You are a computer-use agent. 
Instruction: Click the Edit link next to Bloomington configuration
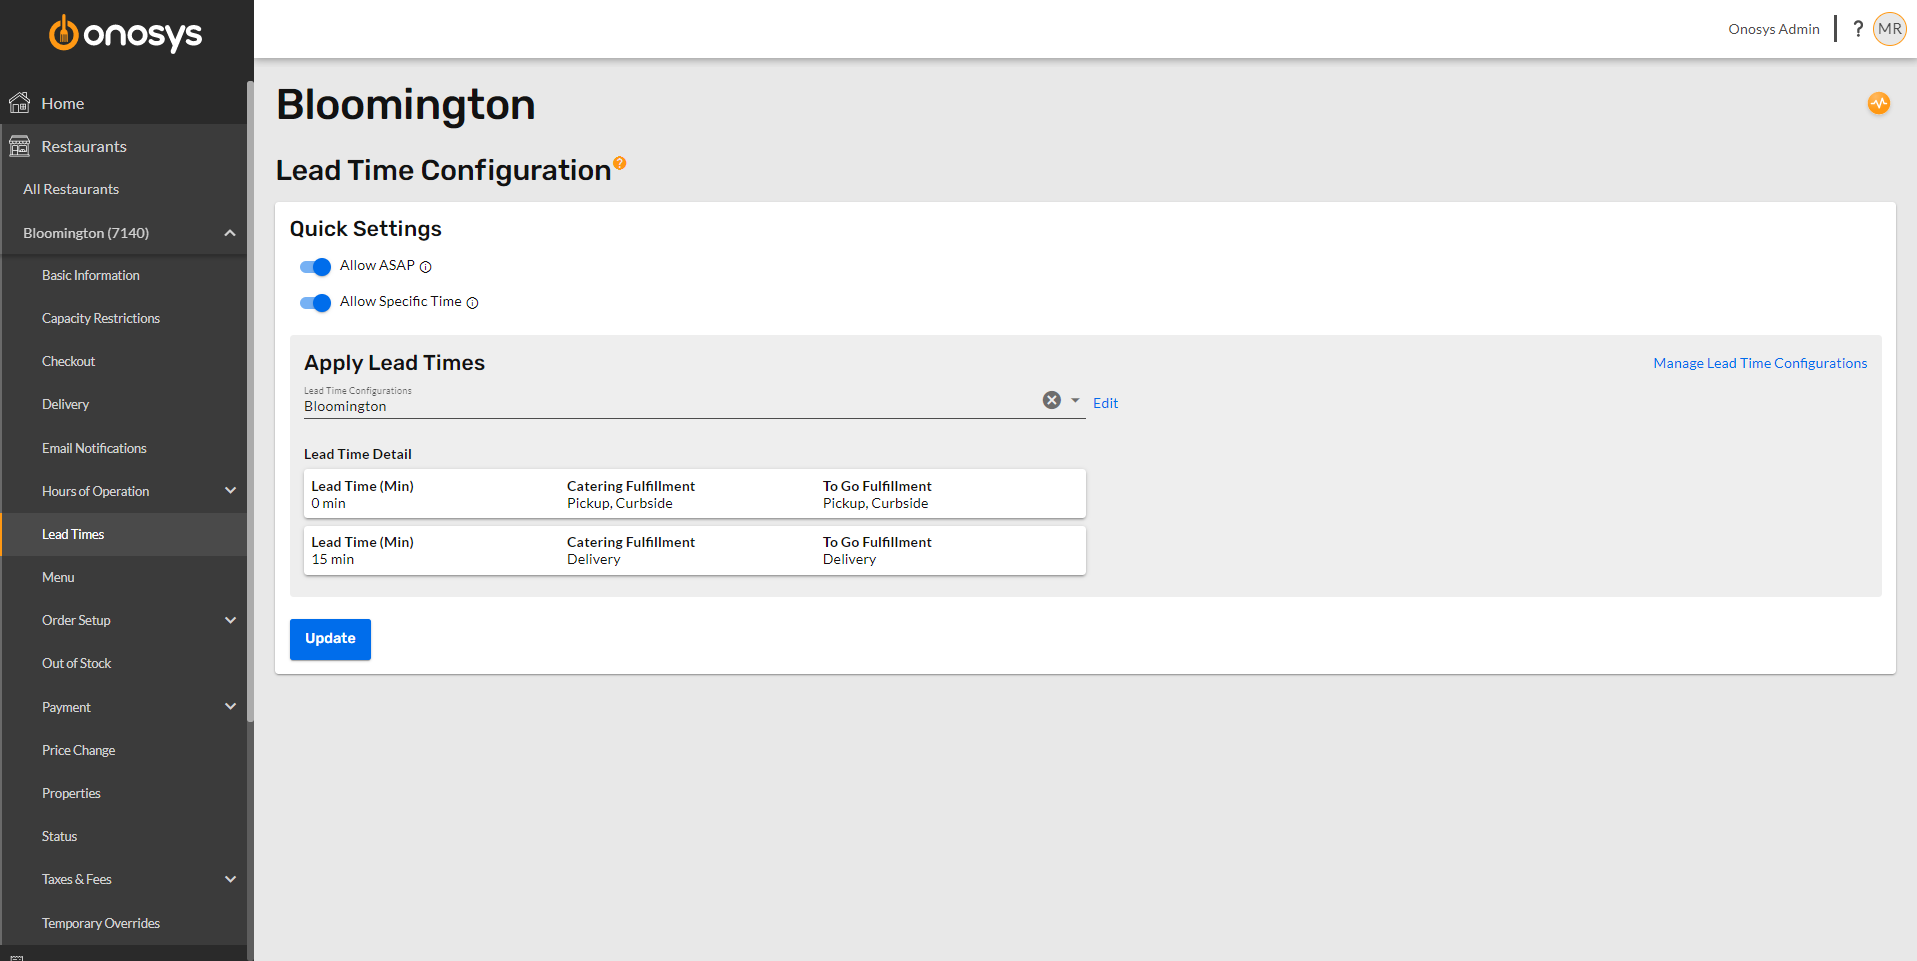(1105, 402)
